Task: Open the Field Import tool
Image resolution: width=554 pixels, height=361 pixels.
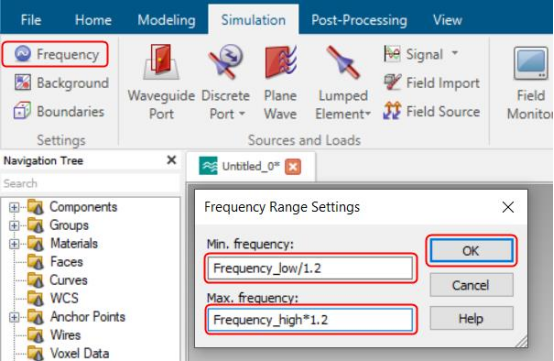Action: click(432, 83)
